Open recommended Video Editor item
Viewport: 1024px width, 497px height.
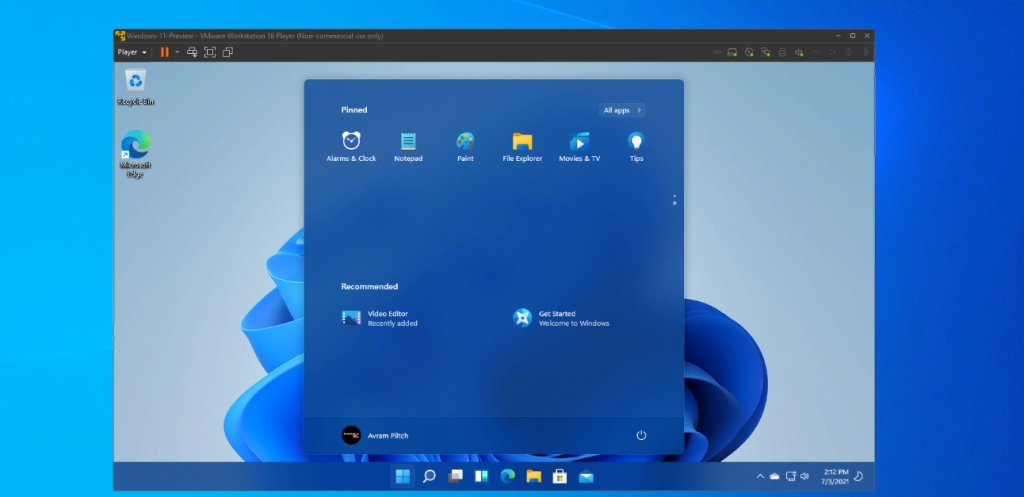[379, 318]
